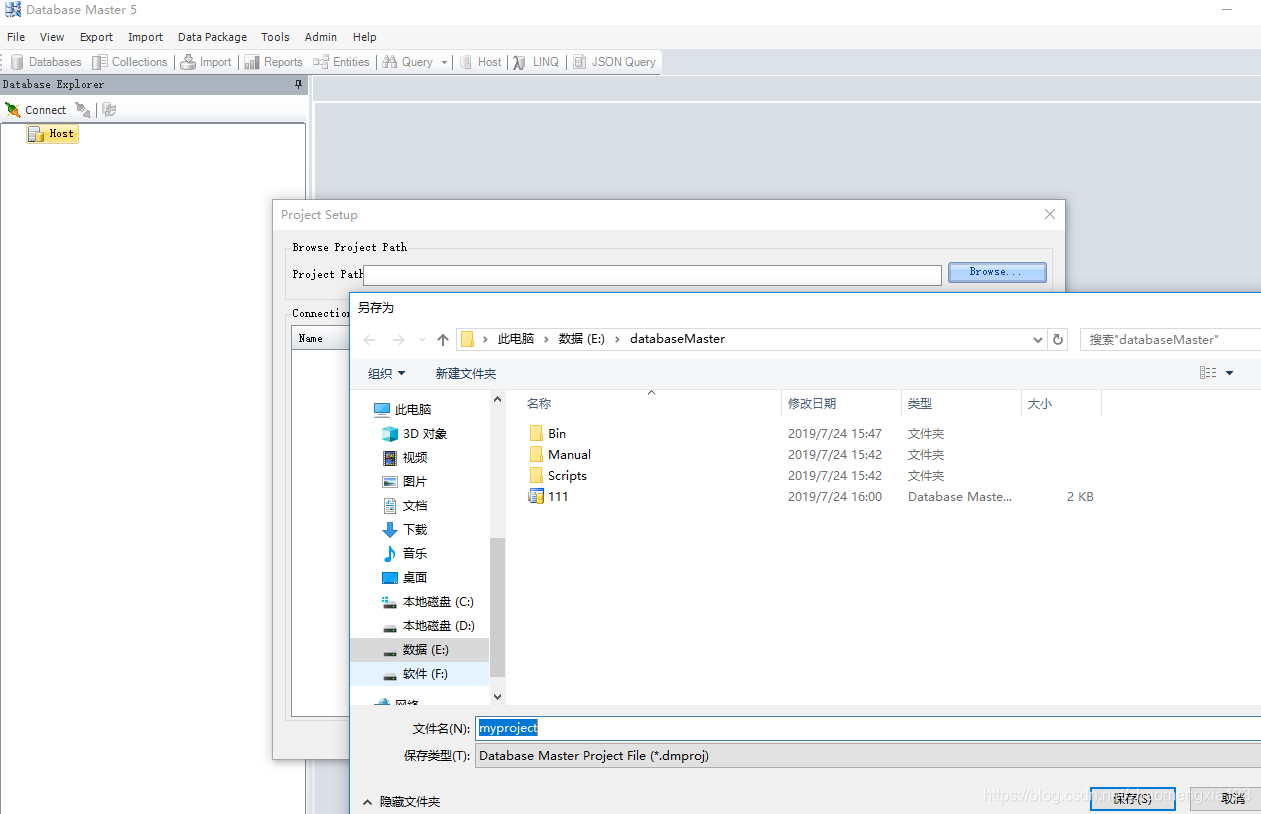The image size is (1261, 814).
Task: Click the Project Path input field
Action: [652, 275]
